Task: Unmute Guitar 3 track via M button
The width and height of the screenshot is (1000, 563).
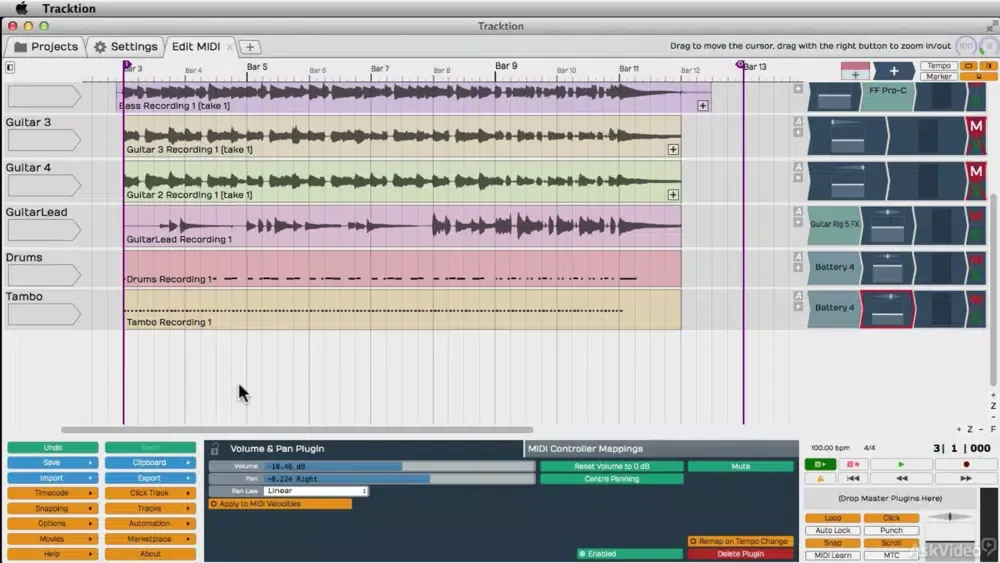Action: (976, 127)
